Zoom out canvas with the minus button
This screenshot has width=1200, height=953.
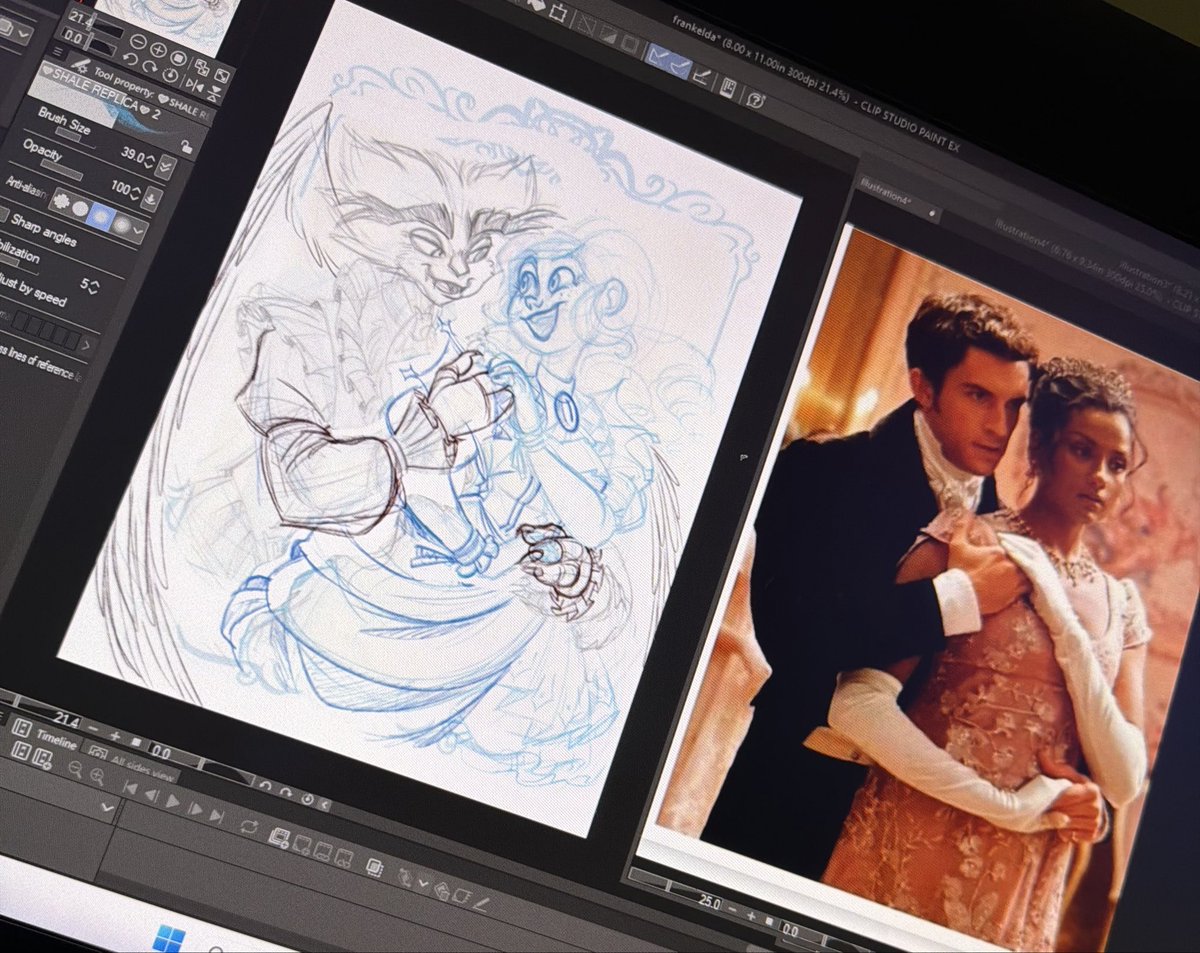(94, 729)
